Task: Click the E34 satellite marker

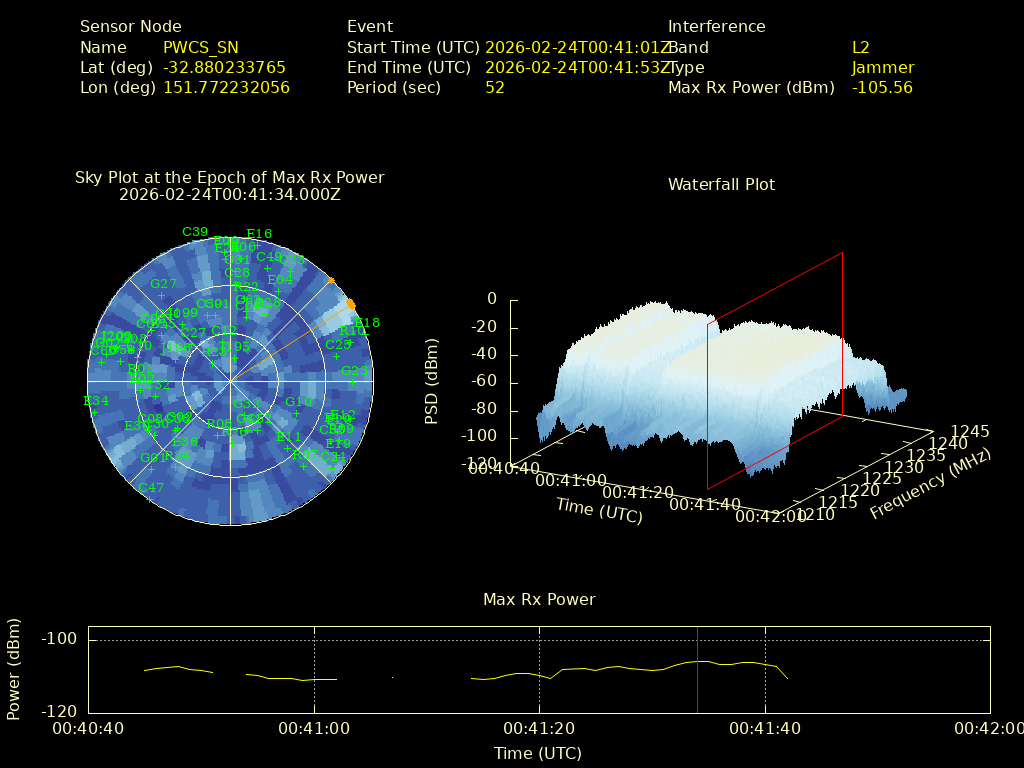Action: click(x=96, y=402)
